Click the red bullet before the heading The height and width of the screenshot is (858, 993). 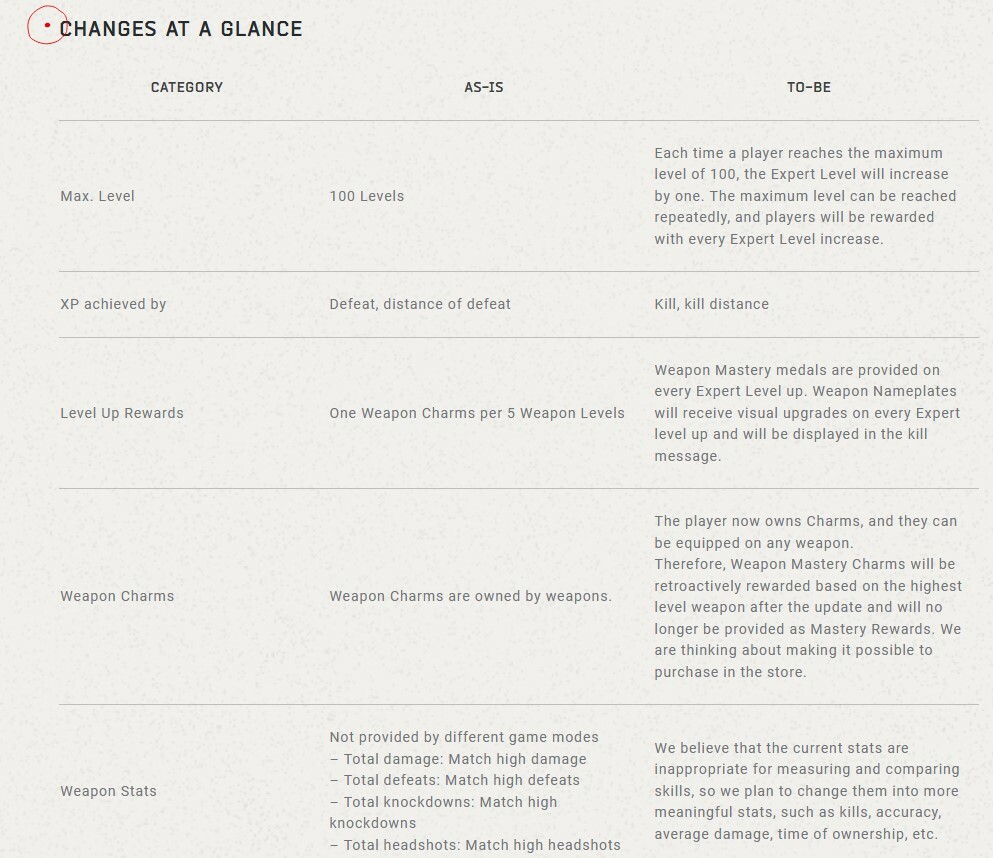click(x=47, y=26)
